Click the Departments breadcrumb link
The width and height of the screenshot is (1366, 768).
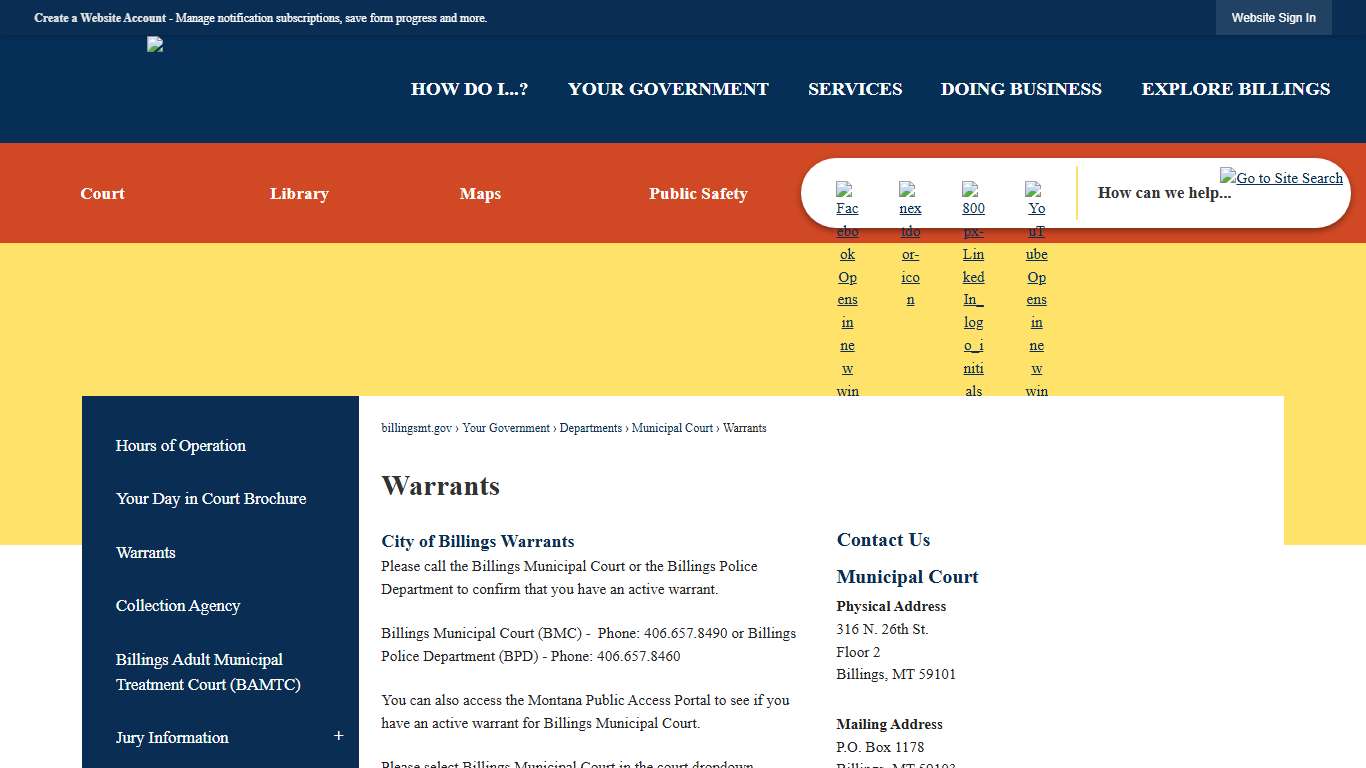tap(590, 428)
